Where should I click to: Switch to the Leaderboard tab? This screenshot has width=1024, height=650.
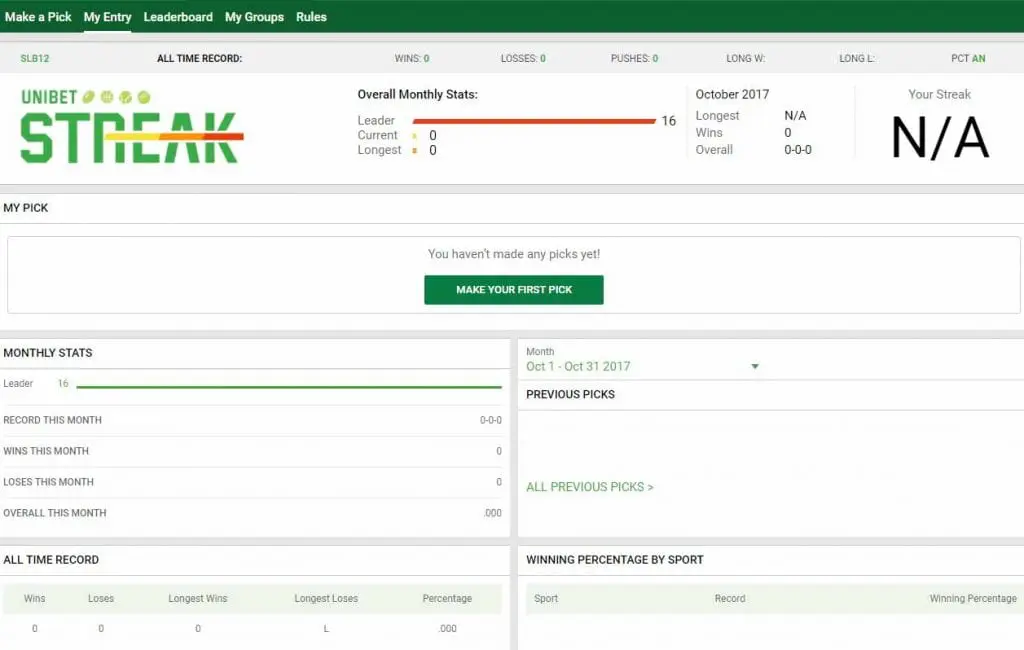(178, 17)
